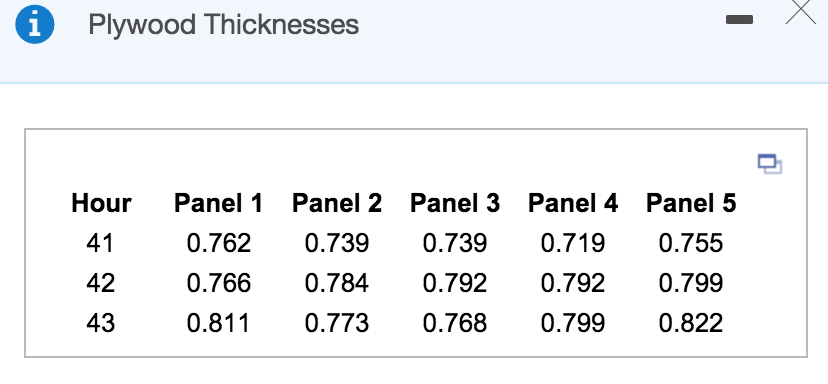Screen dimensions: 828x384
Task: Close the Plywood Thicknesses dialog
Action: point(801,11)
